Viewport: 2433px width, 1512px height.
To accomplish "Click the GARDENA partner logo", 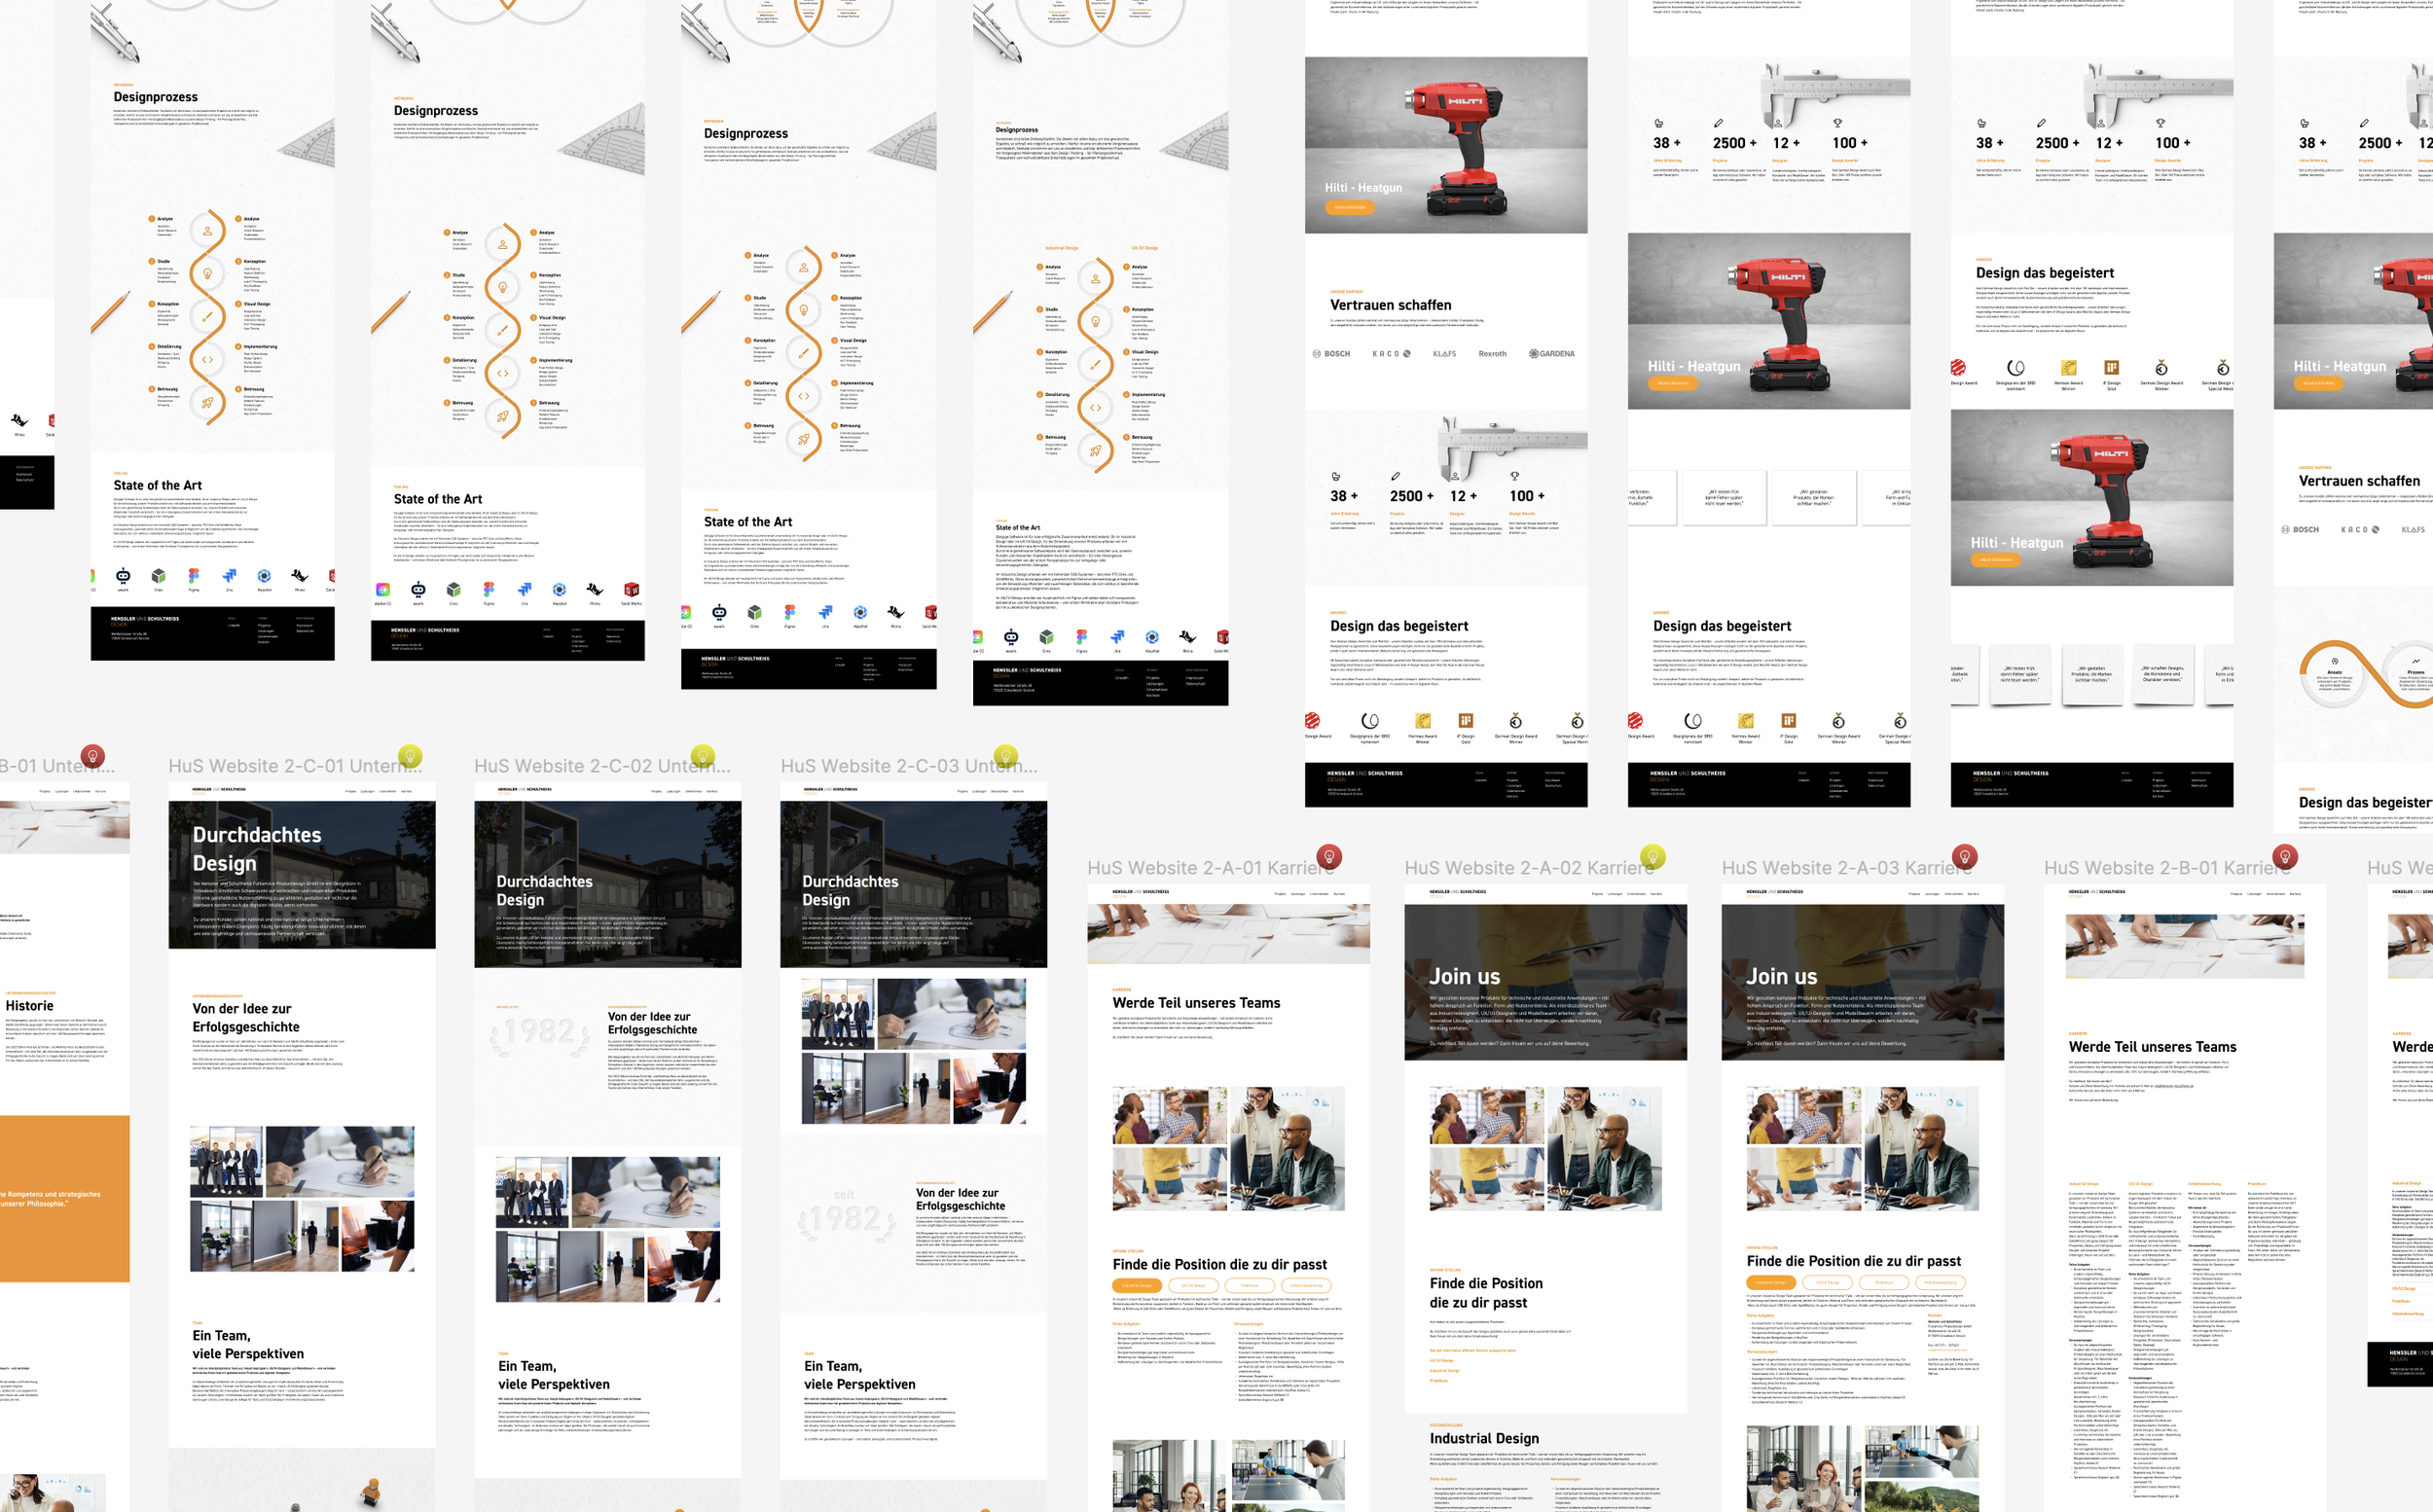I will pyautogui.click(x=1552, y=353).
